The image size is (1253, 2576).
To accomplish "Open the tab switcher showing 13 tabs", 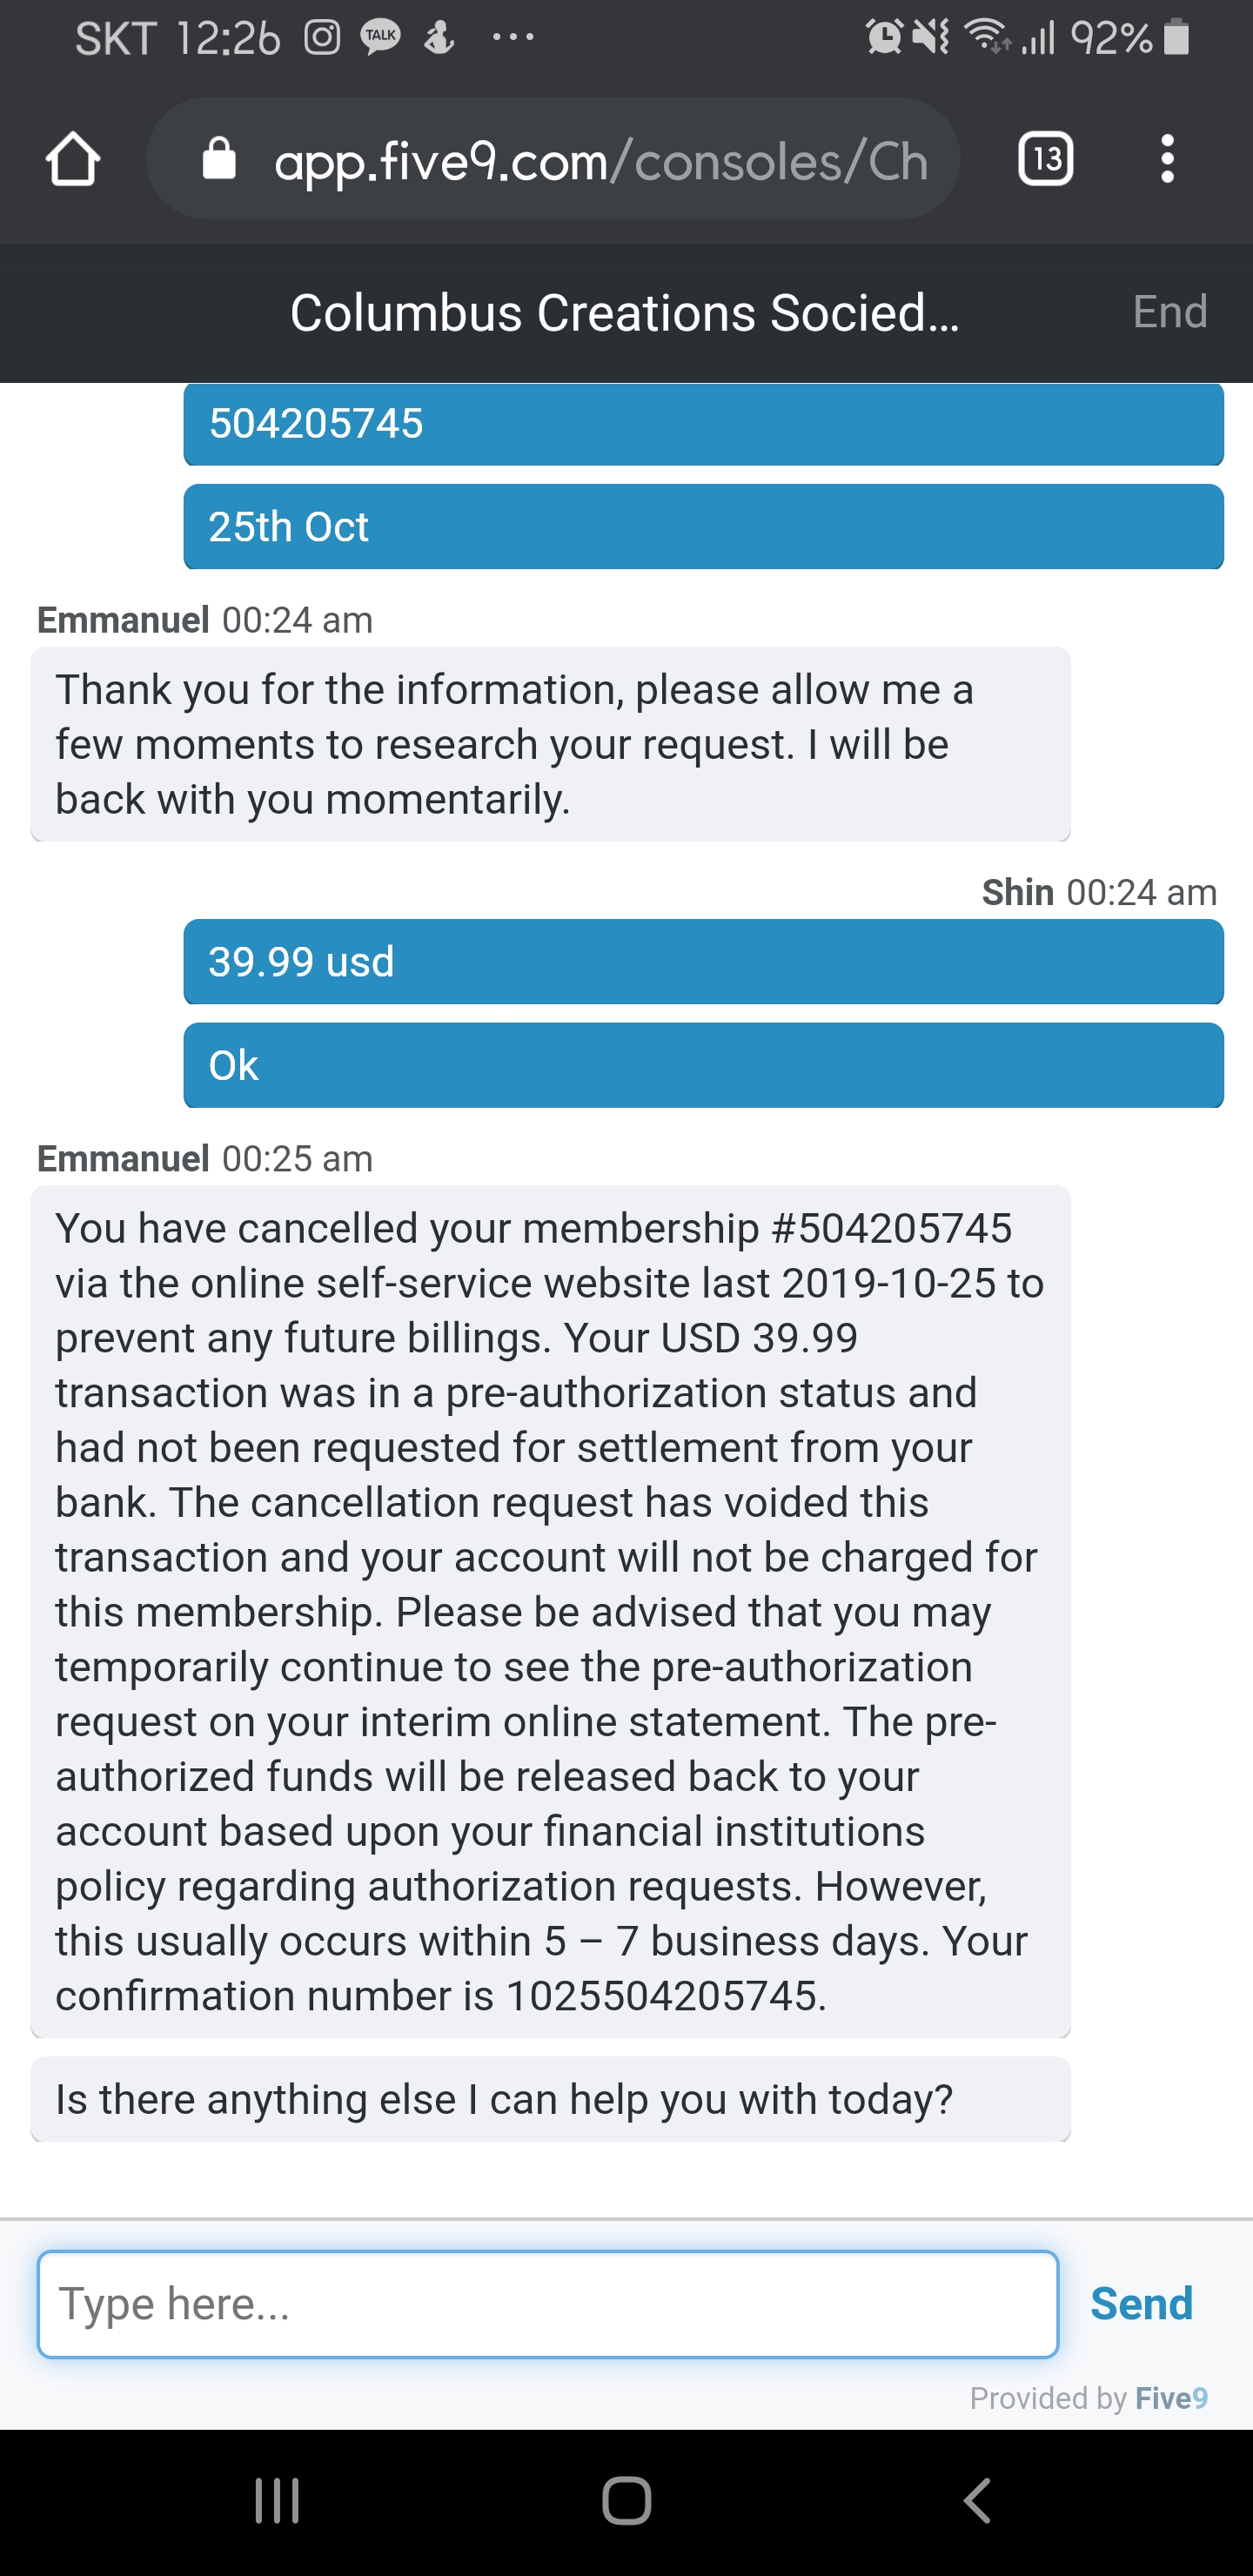I will click(1045, 159).
